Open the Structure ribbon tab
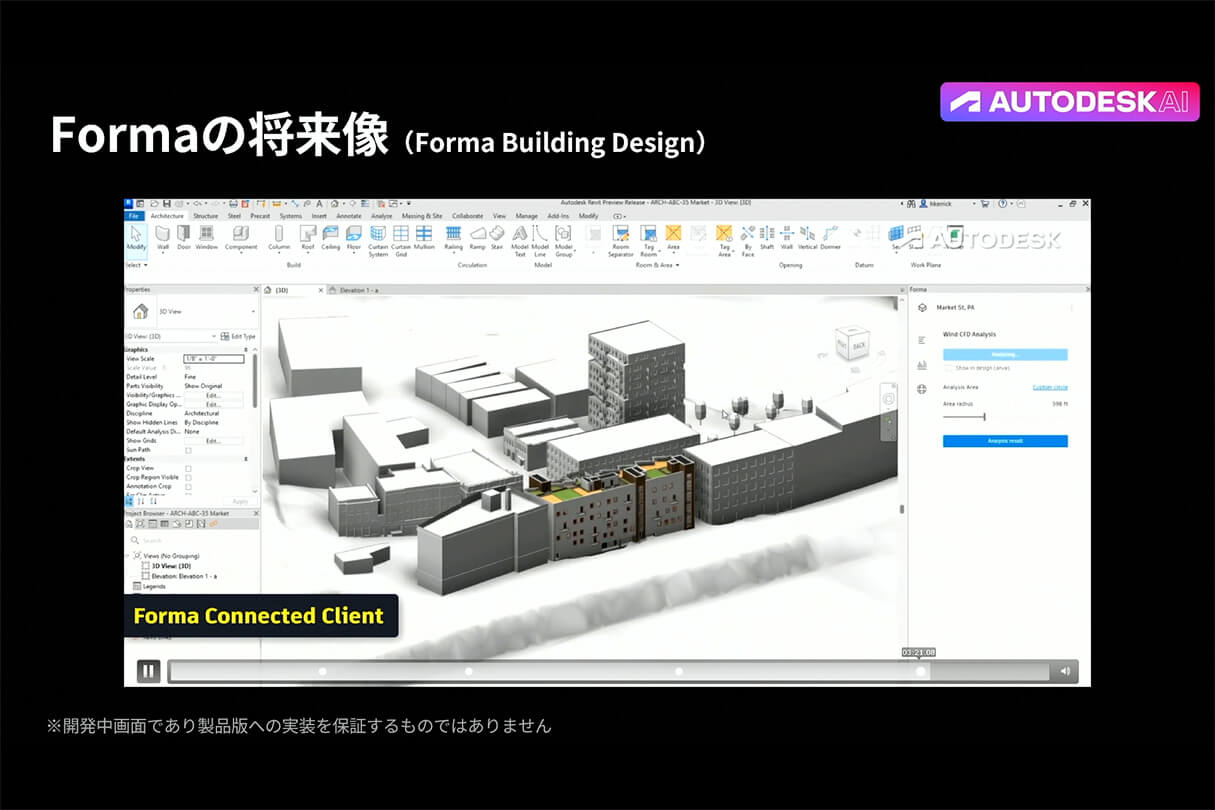The height and width of the screenshot is (810, 1215). (205, 216)
